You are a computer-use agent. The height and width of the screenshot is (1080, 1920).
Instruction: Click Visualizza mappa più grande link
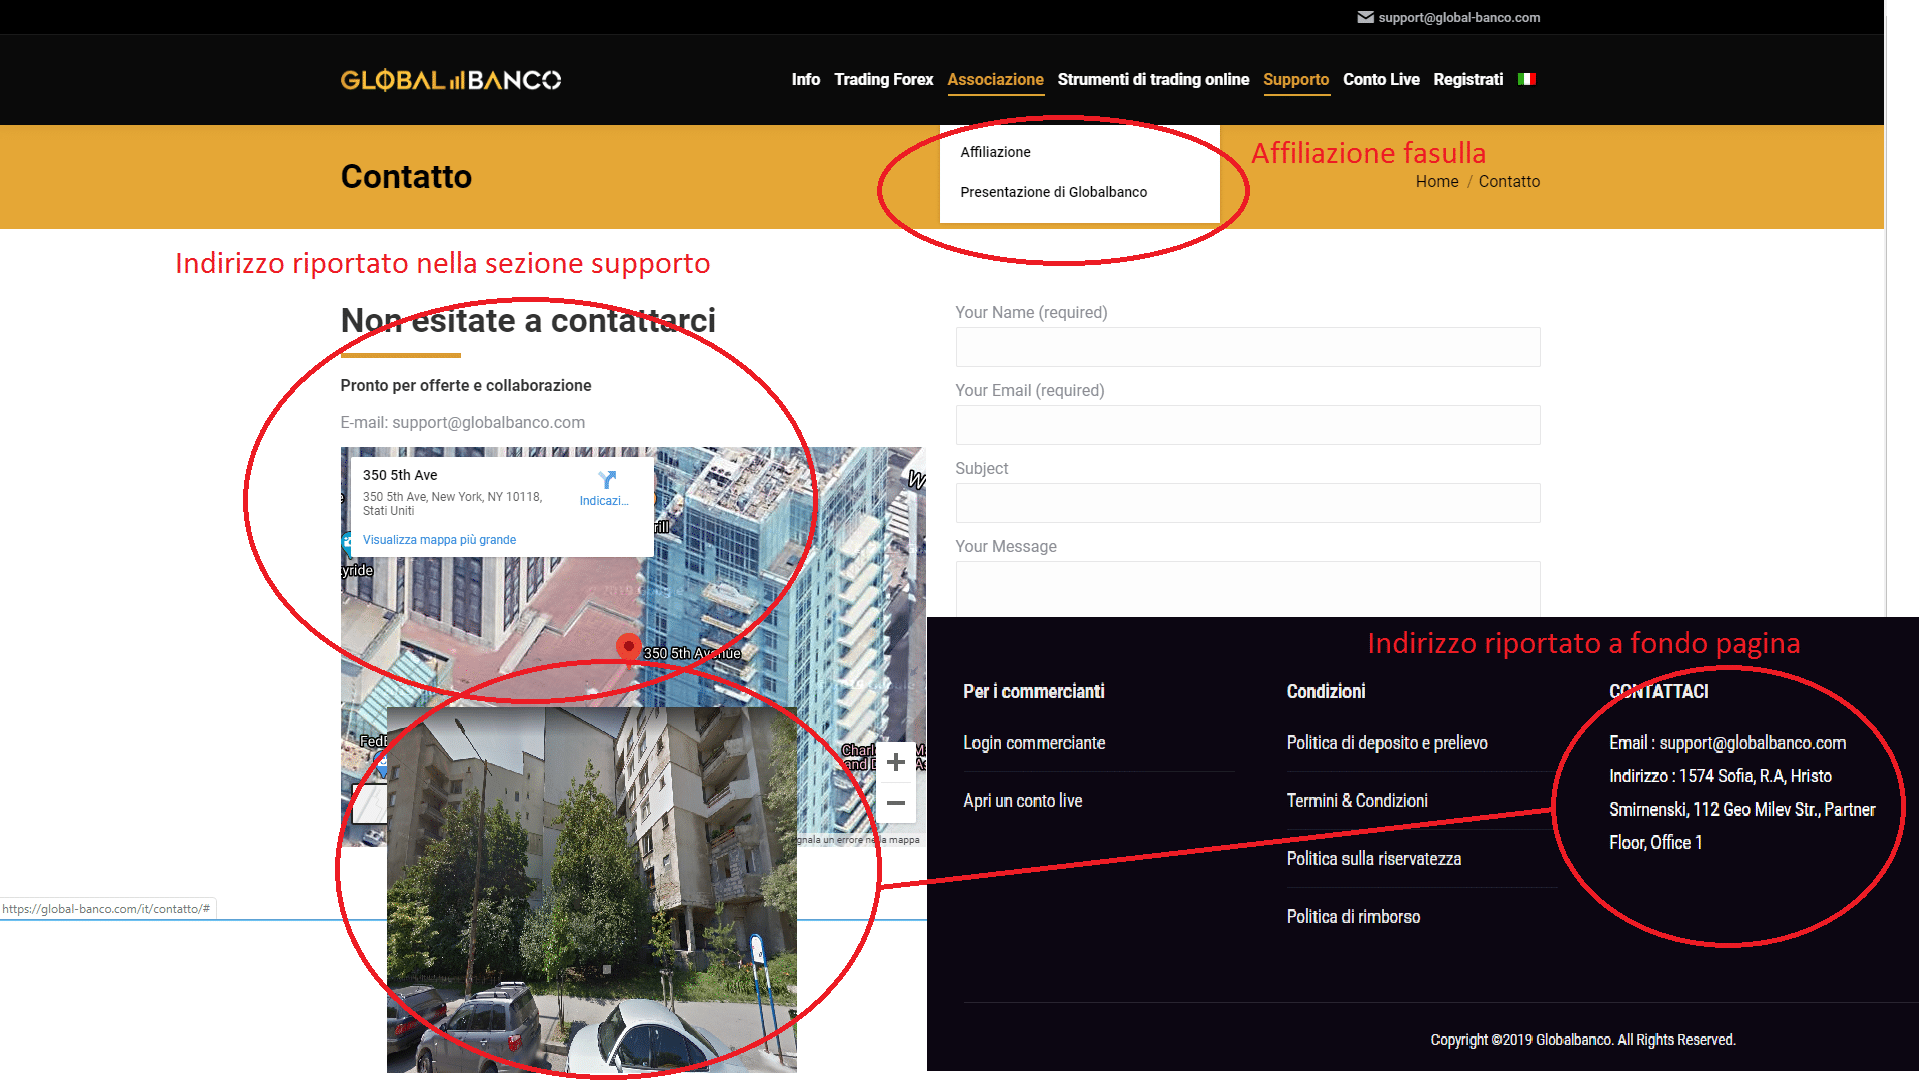click(x=439, y=540)
